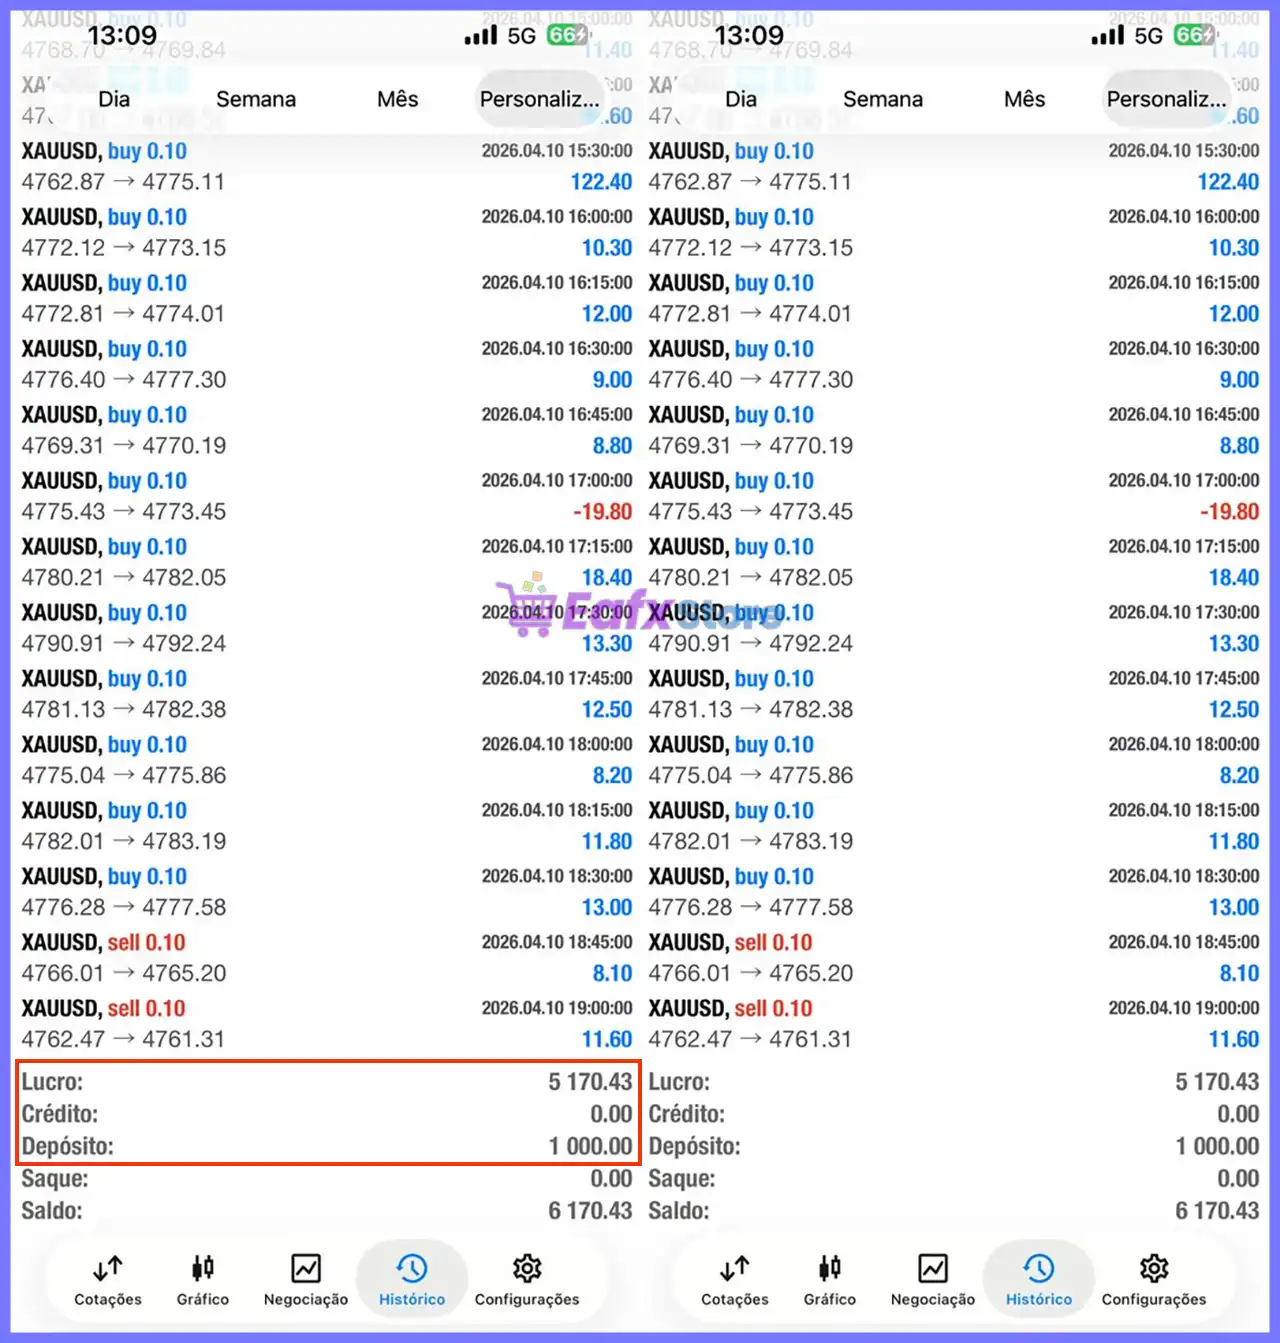The image size is (1280, 1343).
Task: Select Dia tab in left phone screen
Action: tap(114, 99)
